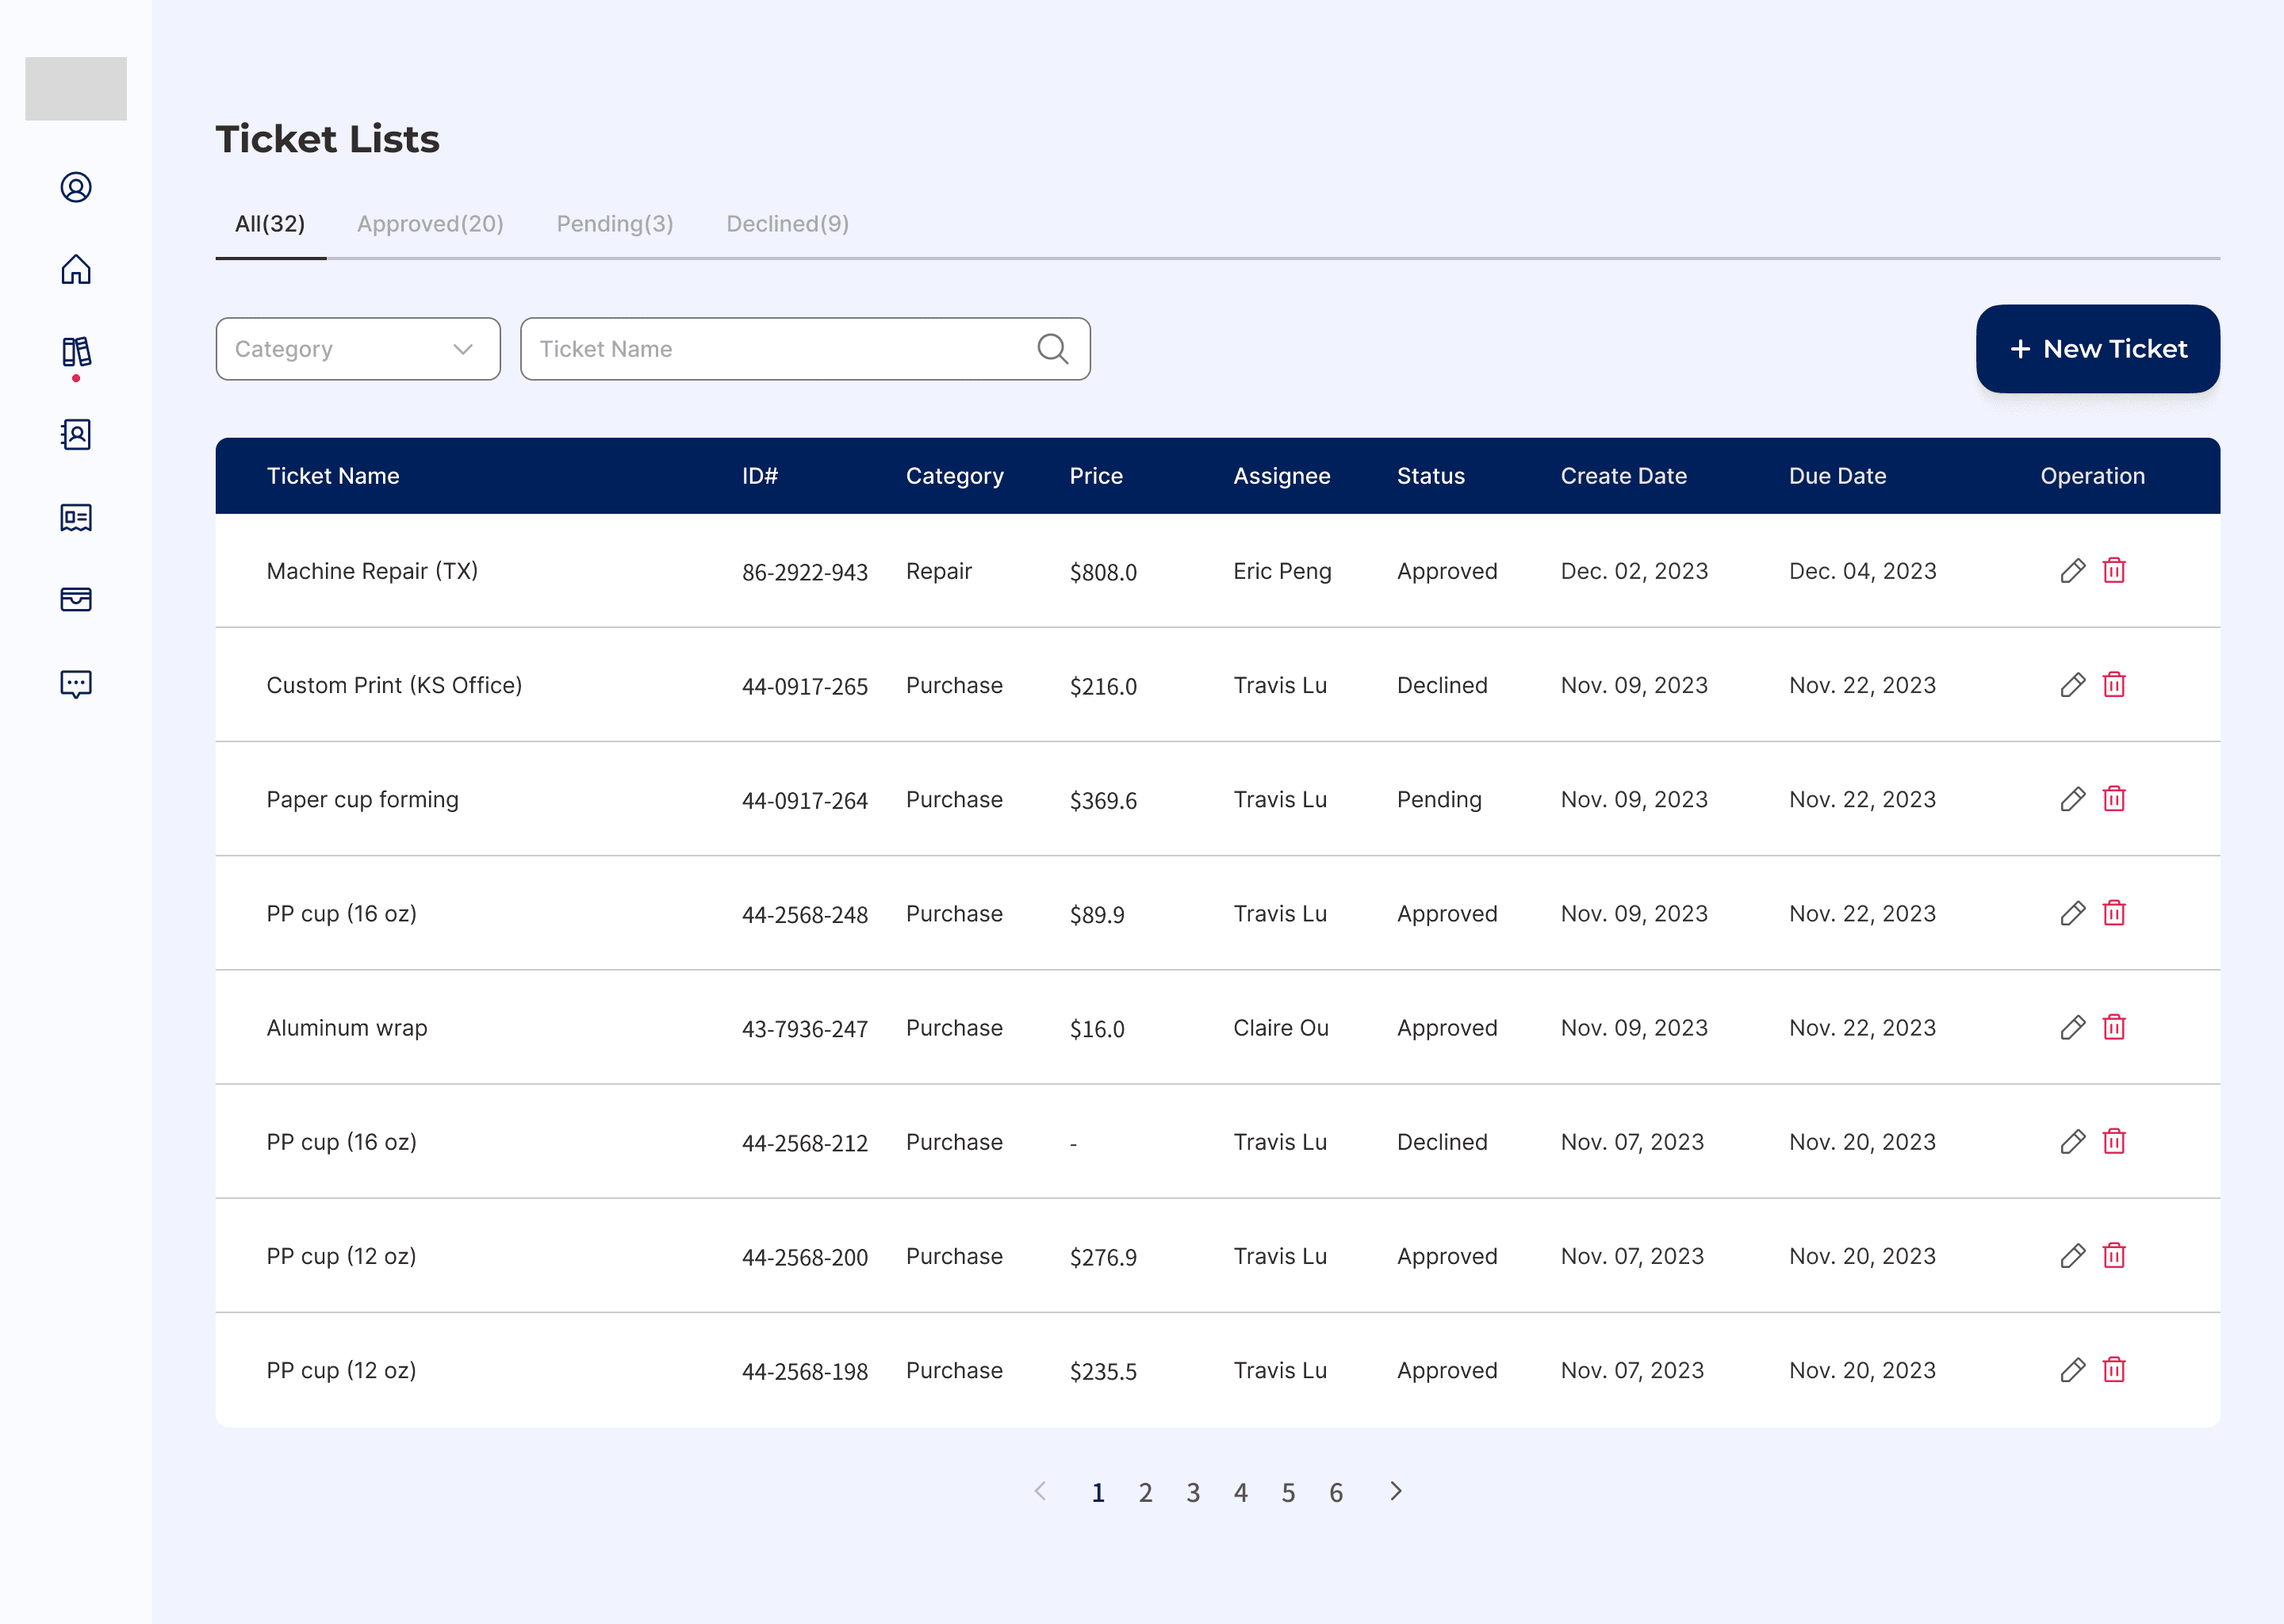This screenshot has width=2284, height=1624.
Task: Edit the Machine Repair (TX) ticket
Action: (x=2073, y=570)
